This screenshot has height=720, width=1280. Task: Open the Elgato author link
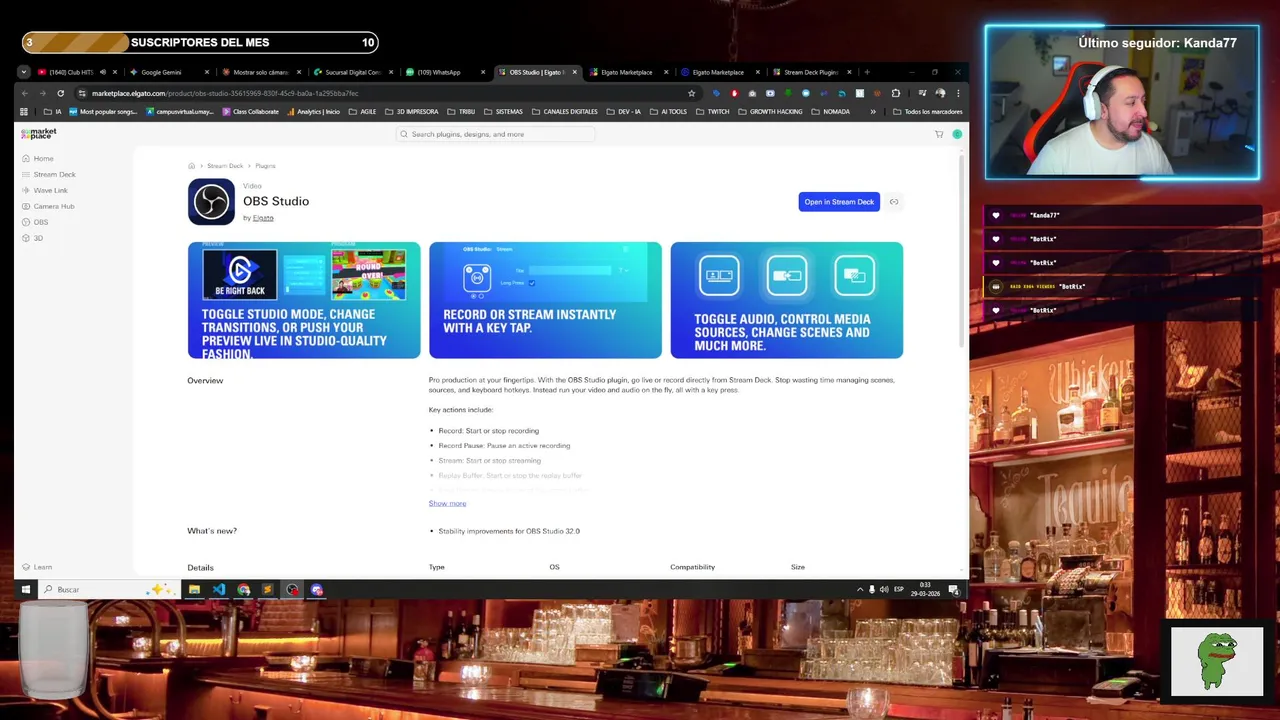coord(263,218)
